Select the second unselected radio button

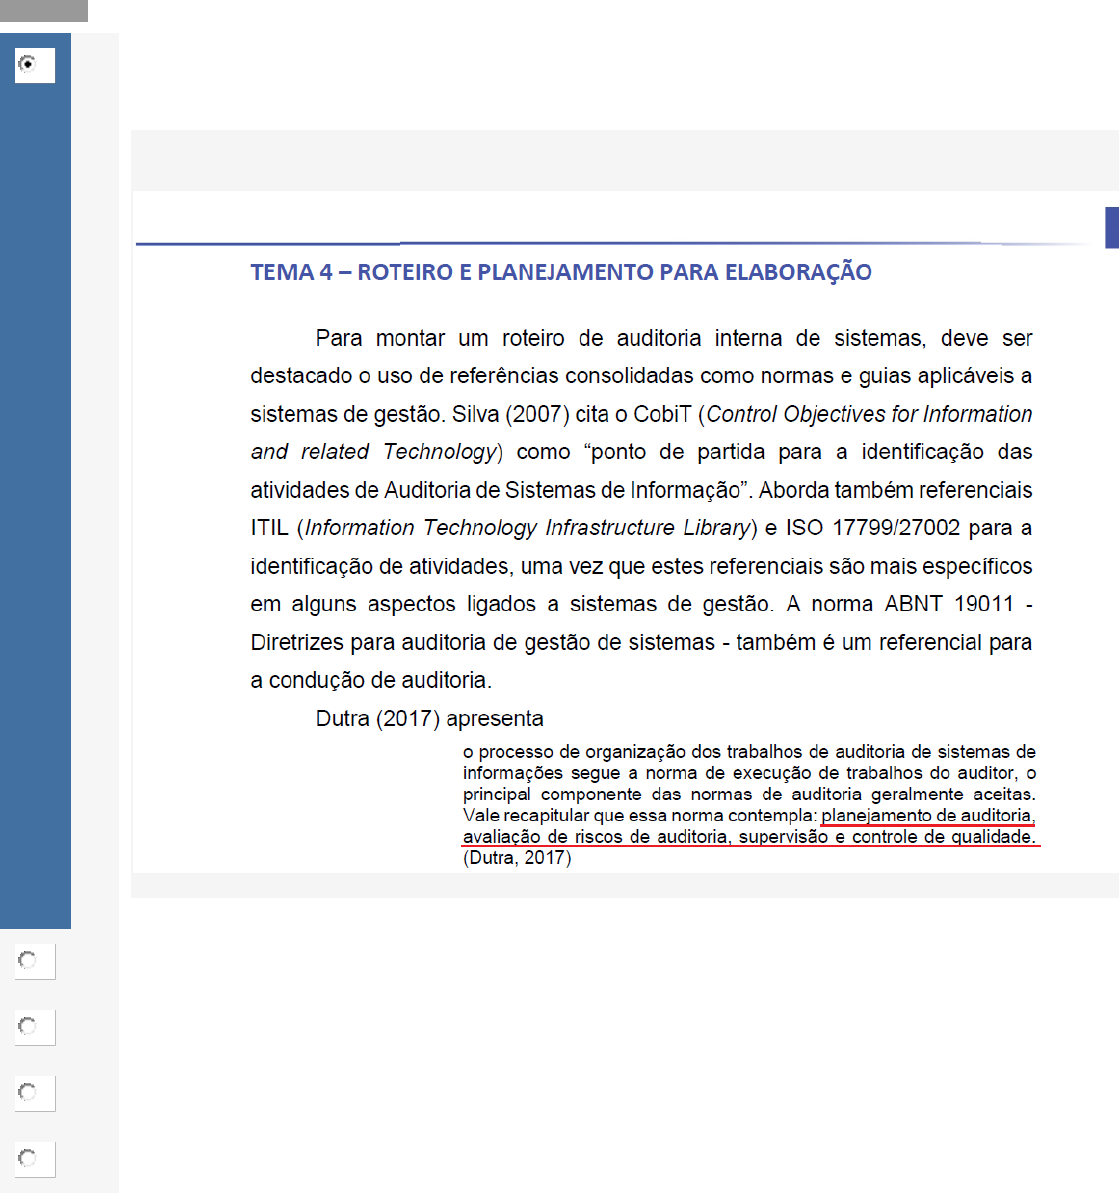click(x=28, y=1027)
